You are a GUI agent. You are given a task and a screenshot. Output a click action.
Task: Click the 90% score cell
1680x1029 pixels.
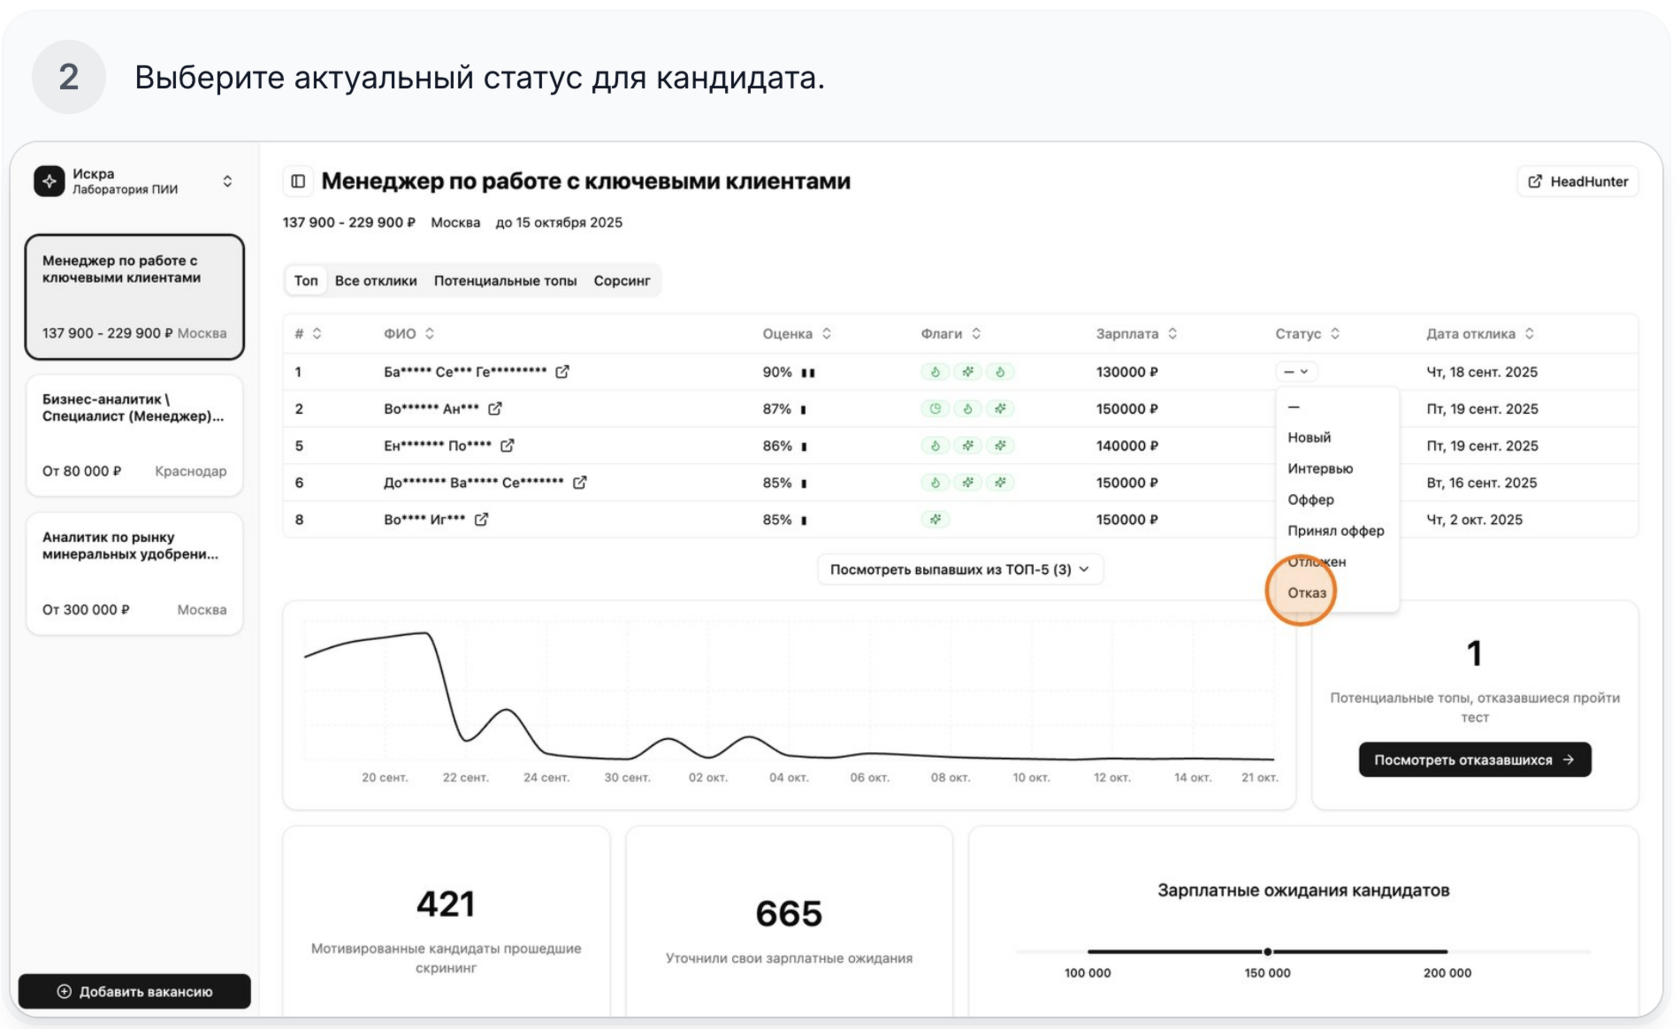tap(777, 372)
